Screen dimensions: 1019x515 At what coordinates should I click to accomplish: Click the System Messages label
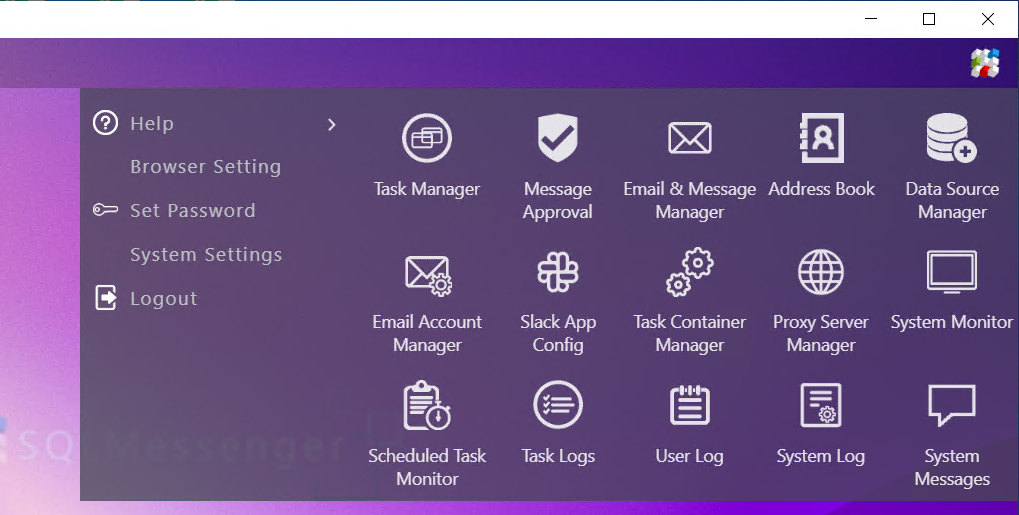pos(952,468)
